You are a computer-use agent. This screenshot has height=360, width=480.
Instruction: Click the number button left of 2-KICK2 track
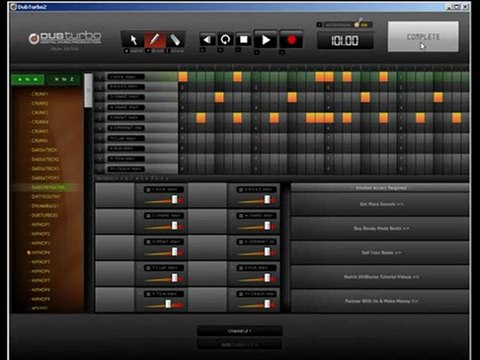100,87
